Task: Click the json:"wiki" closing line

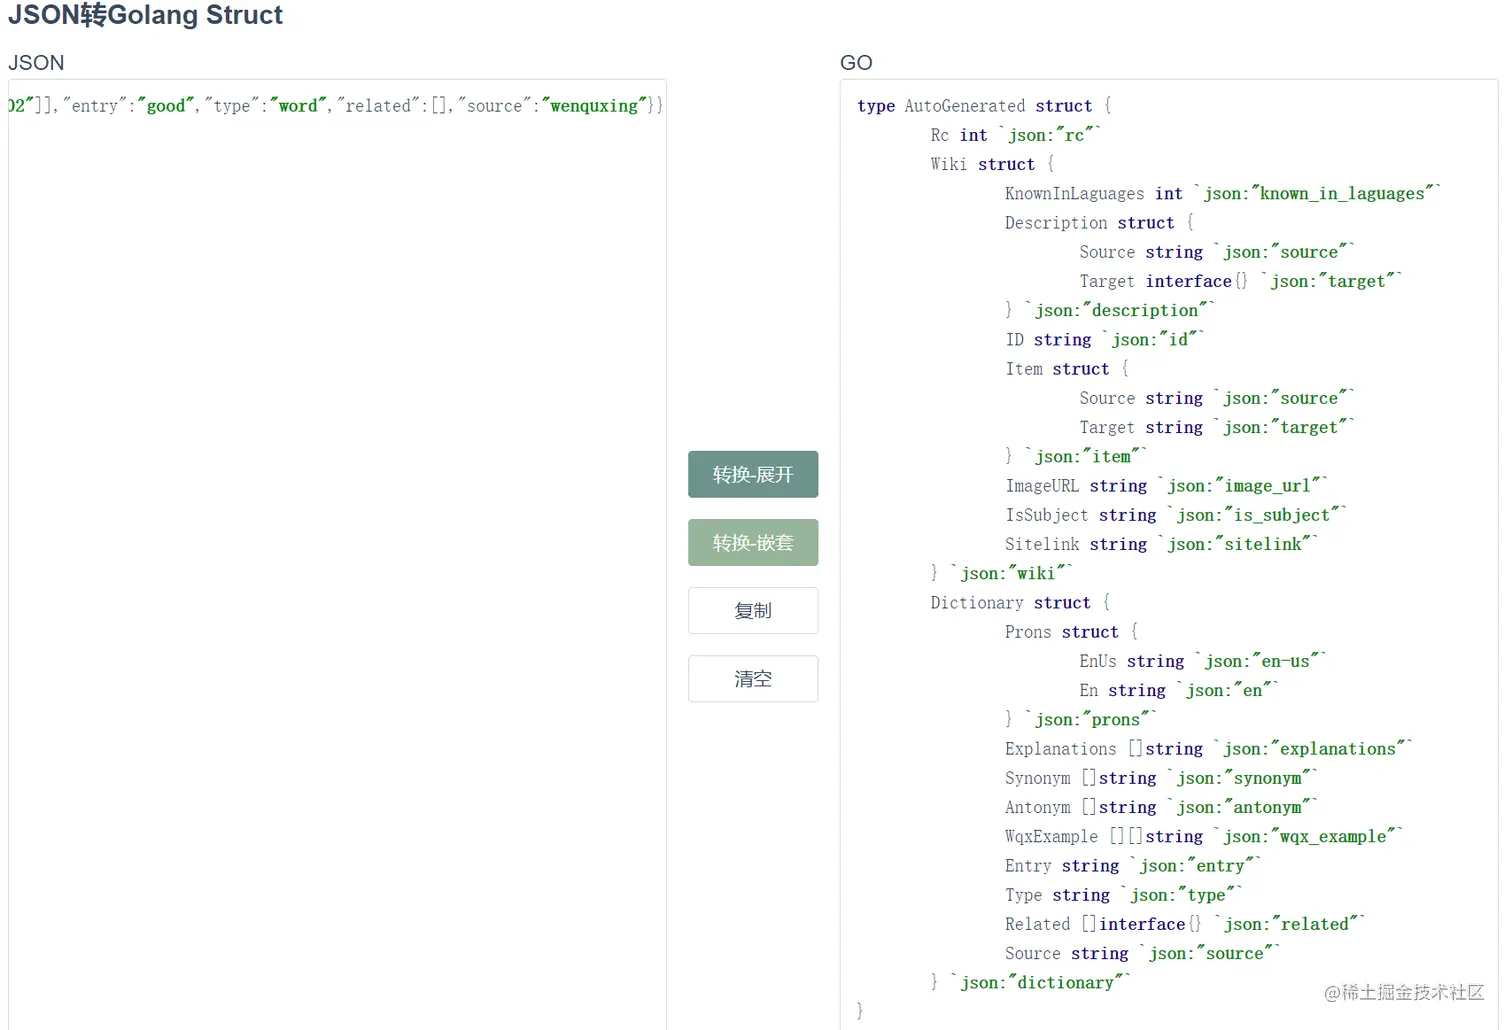Action: click(x=1001, y=573)
